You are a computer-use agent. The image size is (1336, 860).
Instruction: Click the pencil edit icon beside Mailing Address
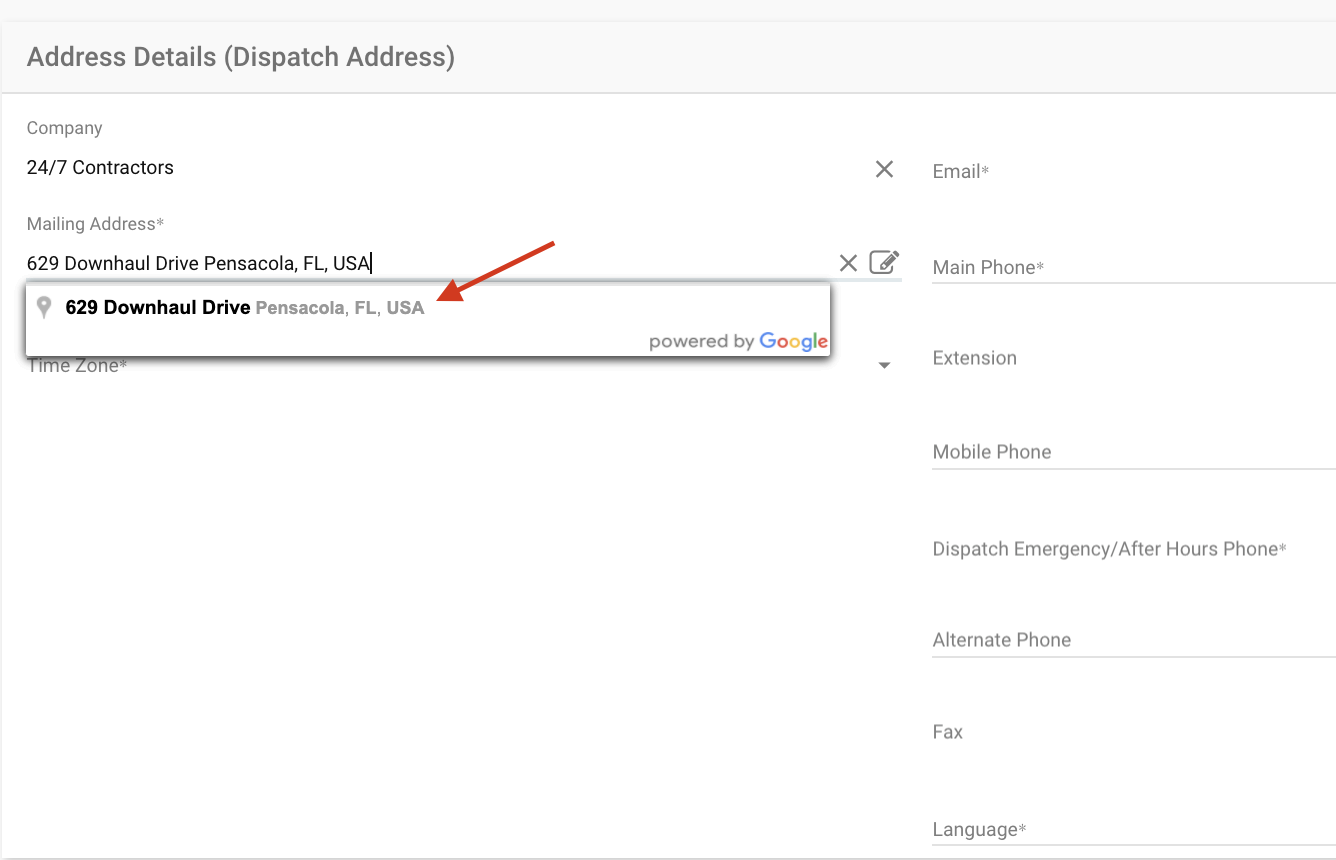[884, 262]
